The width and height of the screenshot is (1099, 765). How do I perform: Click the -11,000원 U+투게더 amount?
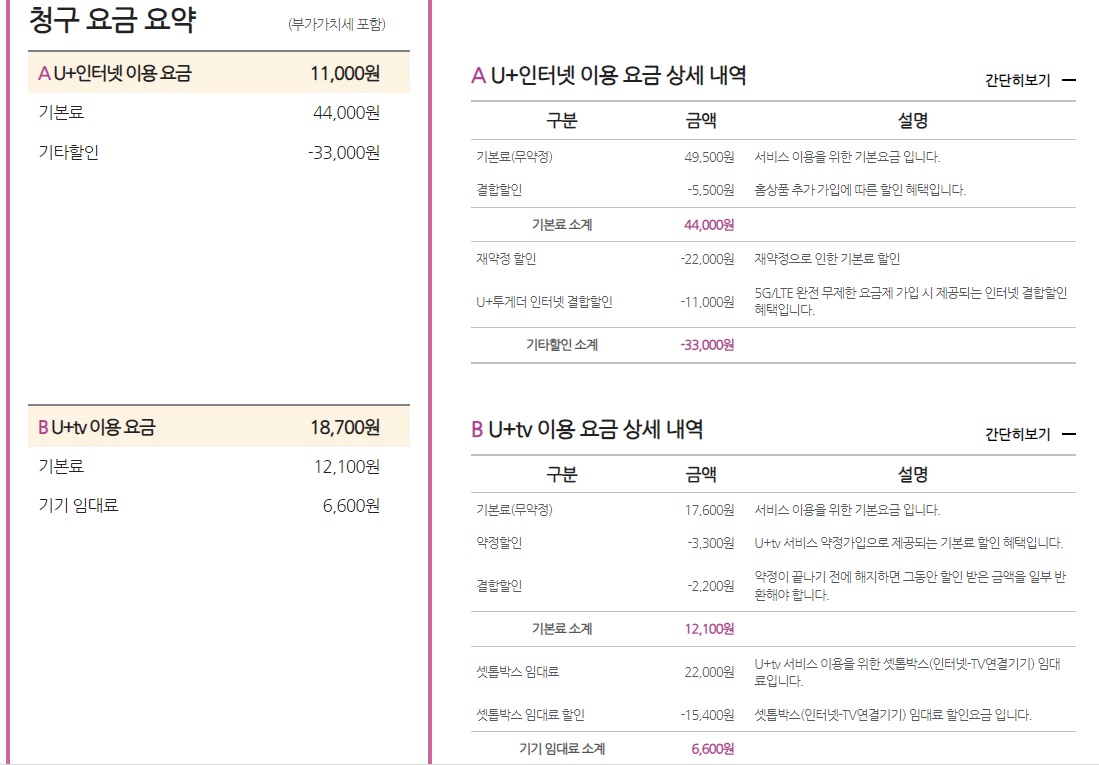(707, 302)
